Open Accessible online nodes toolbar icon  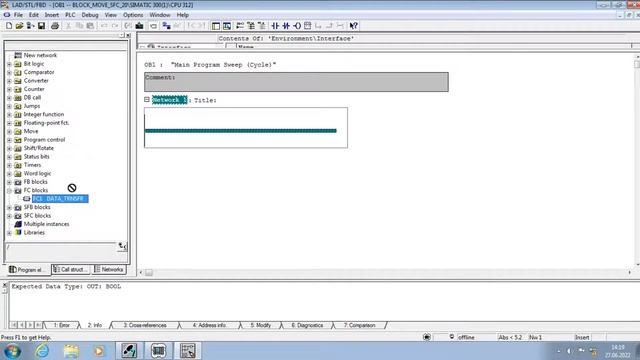(166, 26)
